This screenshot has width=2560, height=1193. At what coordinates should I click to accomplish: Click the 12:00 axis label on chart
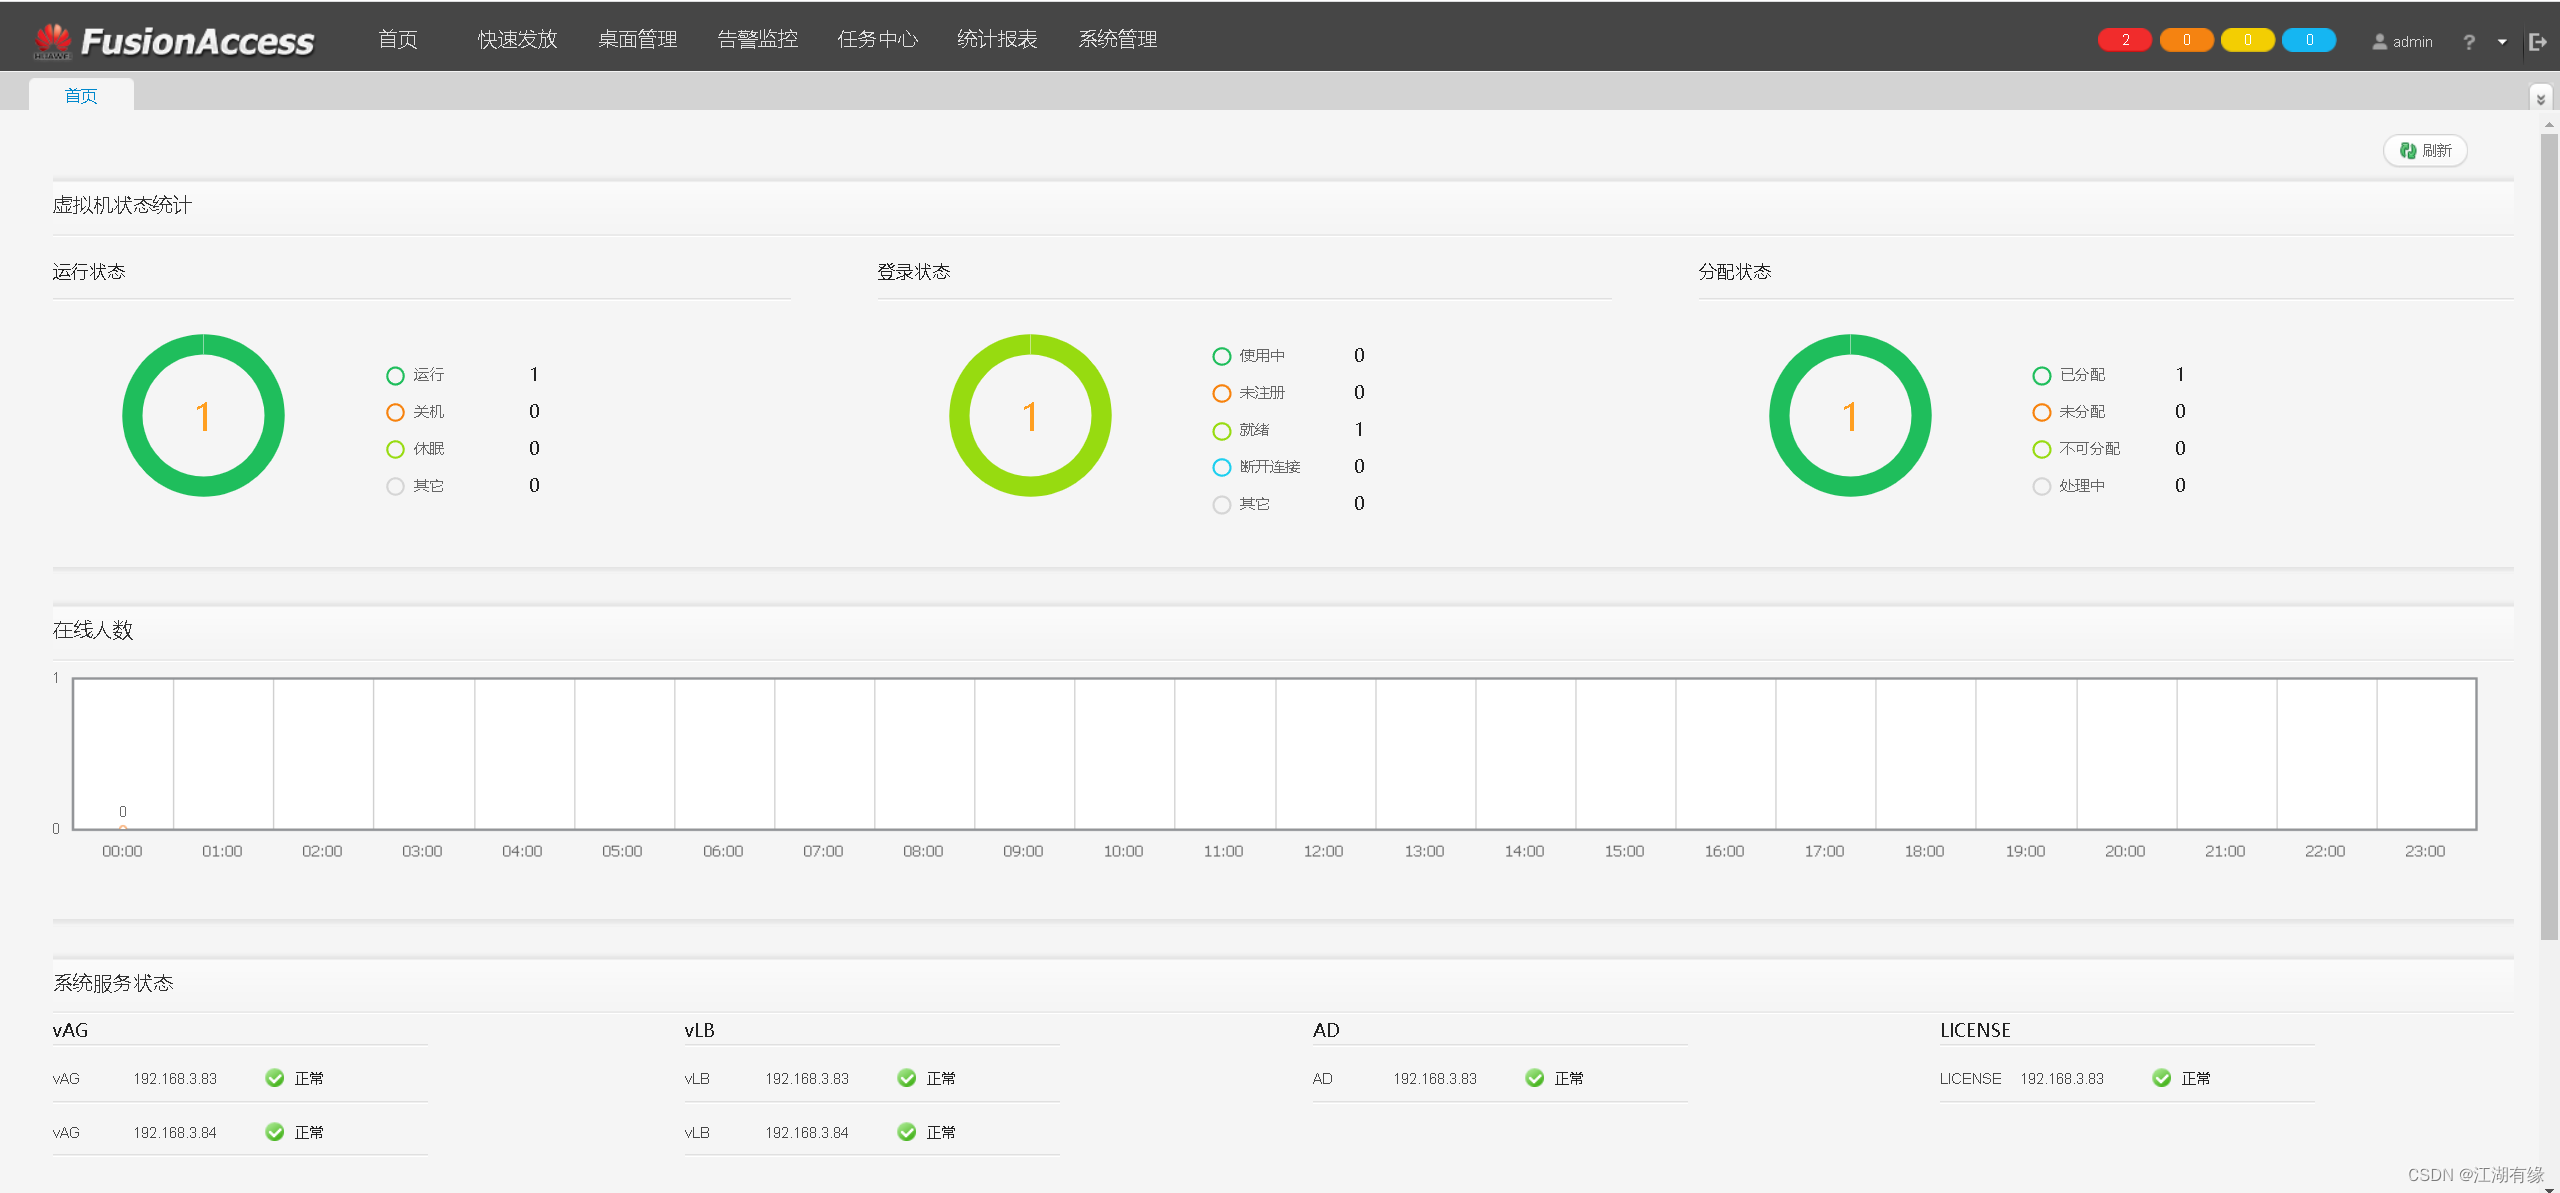pyautogui.click(x=1323, y=851)
